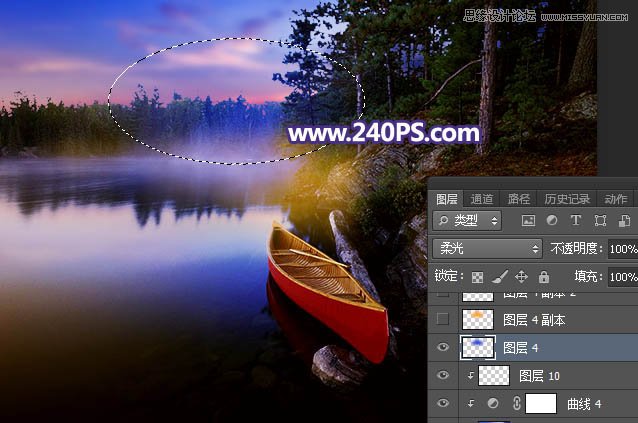
Task: Click the 不透明度 opacity value field
Action: click(x=623, y=249)
